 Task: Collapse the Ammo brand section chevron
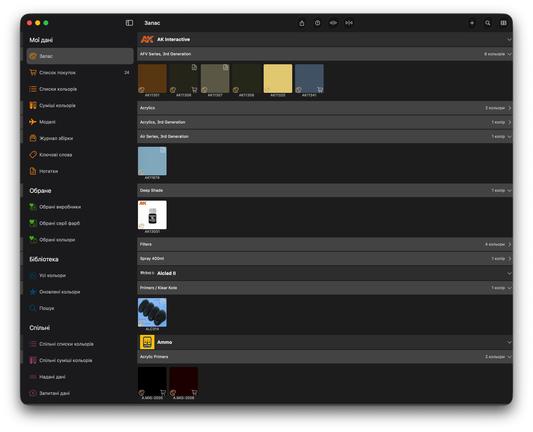point(509,342)
